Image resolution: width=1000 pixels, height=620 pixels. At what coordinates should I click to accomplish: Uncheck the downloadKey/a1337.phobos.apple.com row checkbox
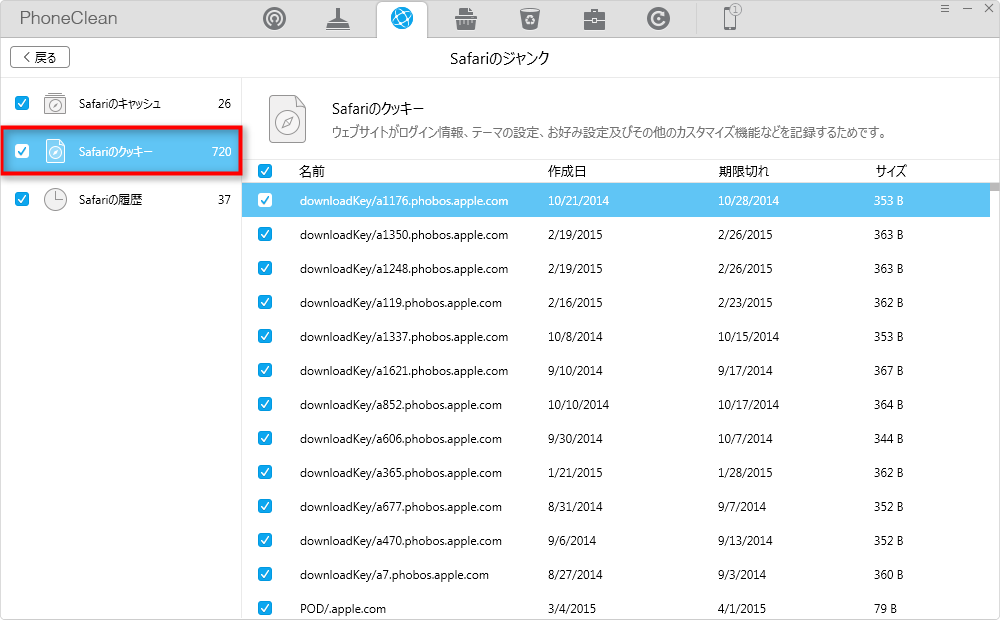265,336
